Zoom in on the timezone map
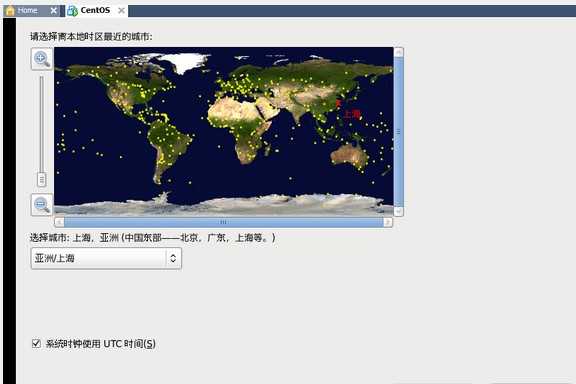Image resolution: width=576 pixels, height=384 pixels. click(42, 59)
